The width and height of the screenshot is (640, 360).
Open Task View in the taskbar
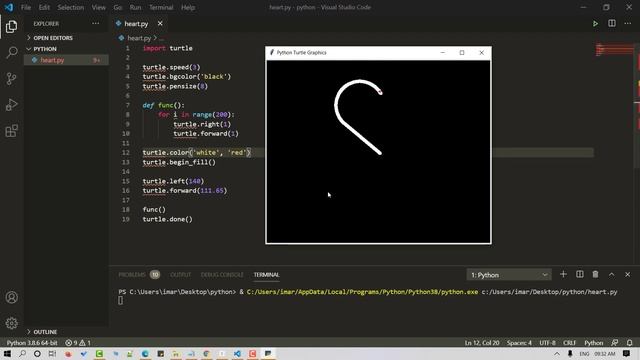(x=52, y=353)
